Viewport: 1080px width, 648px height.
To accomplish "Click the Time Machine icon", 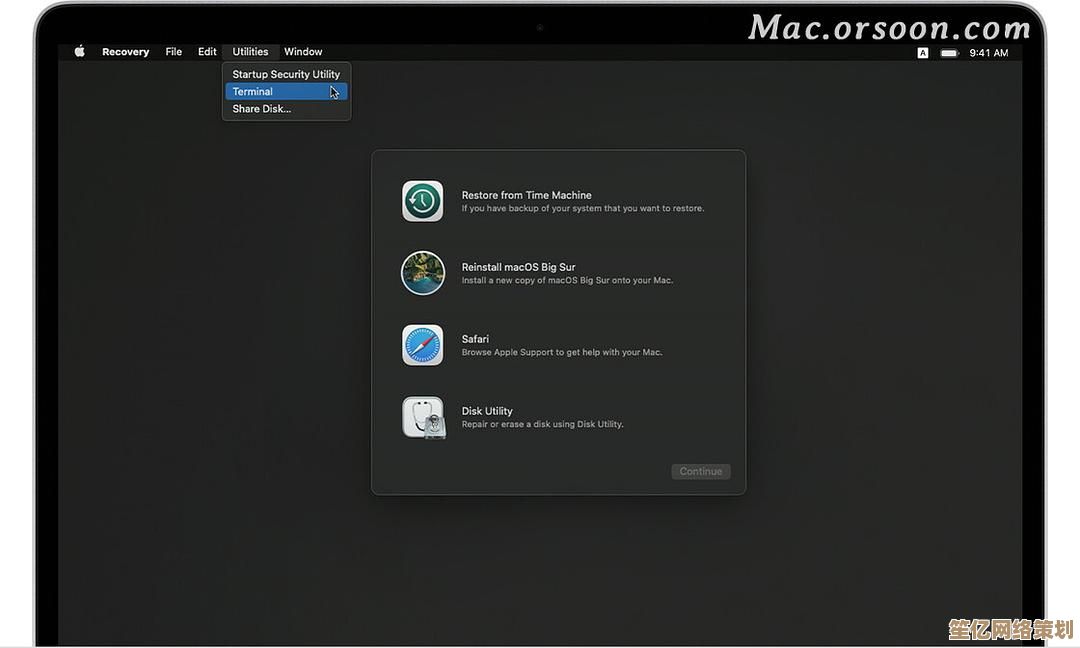I will tap(422, 201).
